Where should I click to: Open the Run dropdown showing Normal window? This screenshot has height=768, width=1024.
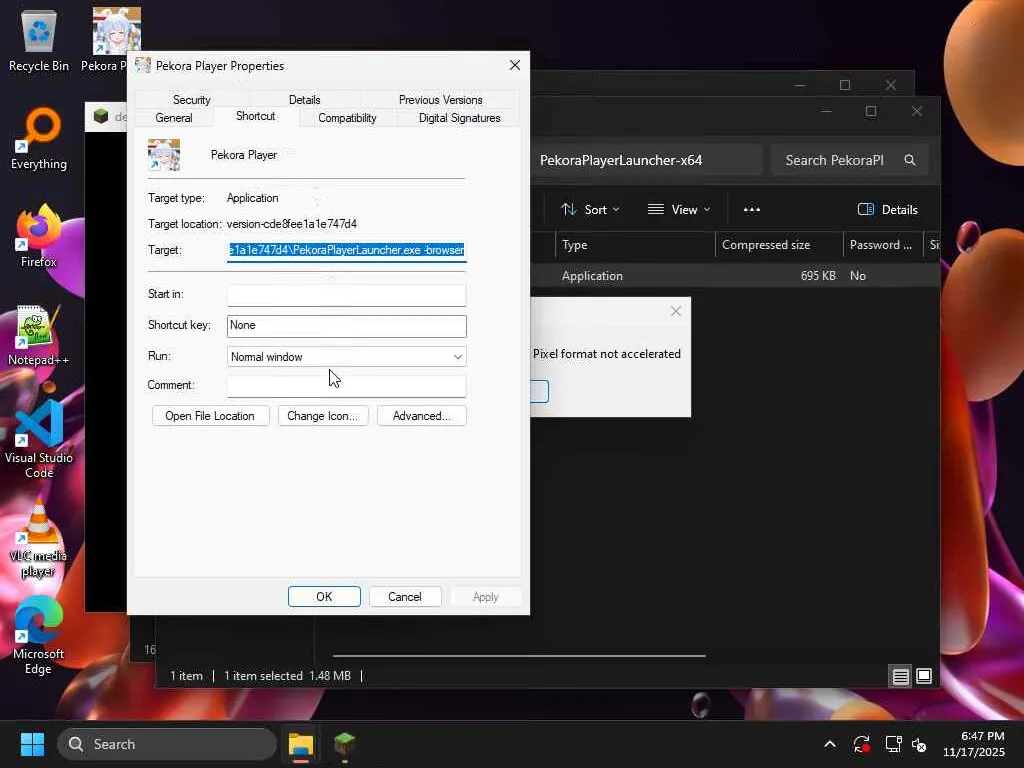[x=347, y=357]
